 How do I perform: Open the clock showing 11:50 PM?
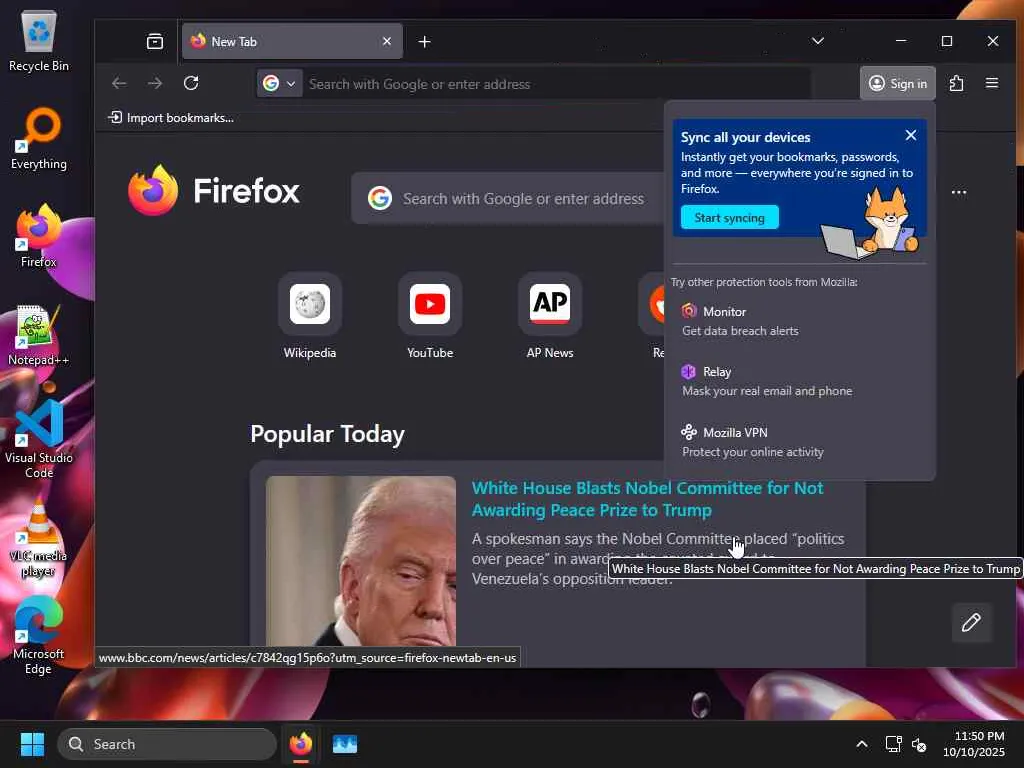click(974, 744)
